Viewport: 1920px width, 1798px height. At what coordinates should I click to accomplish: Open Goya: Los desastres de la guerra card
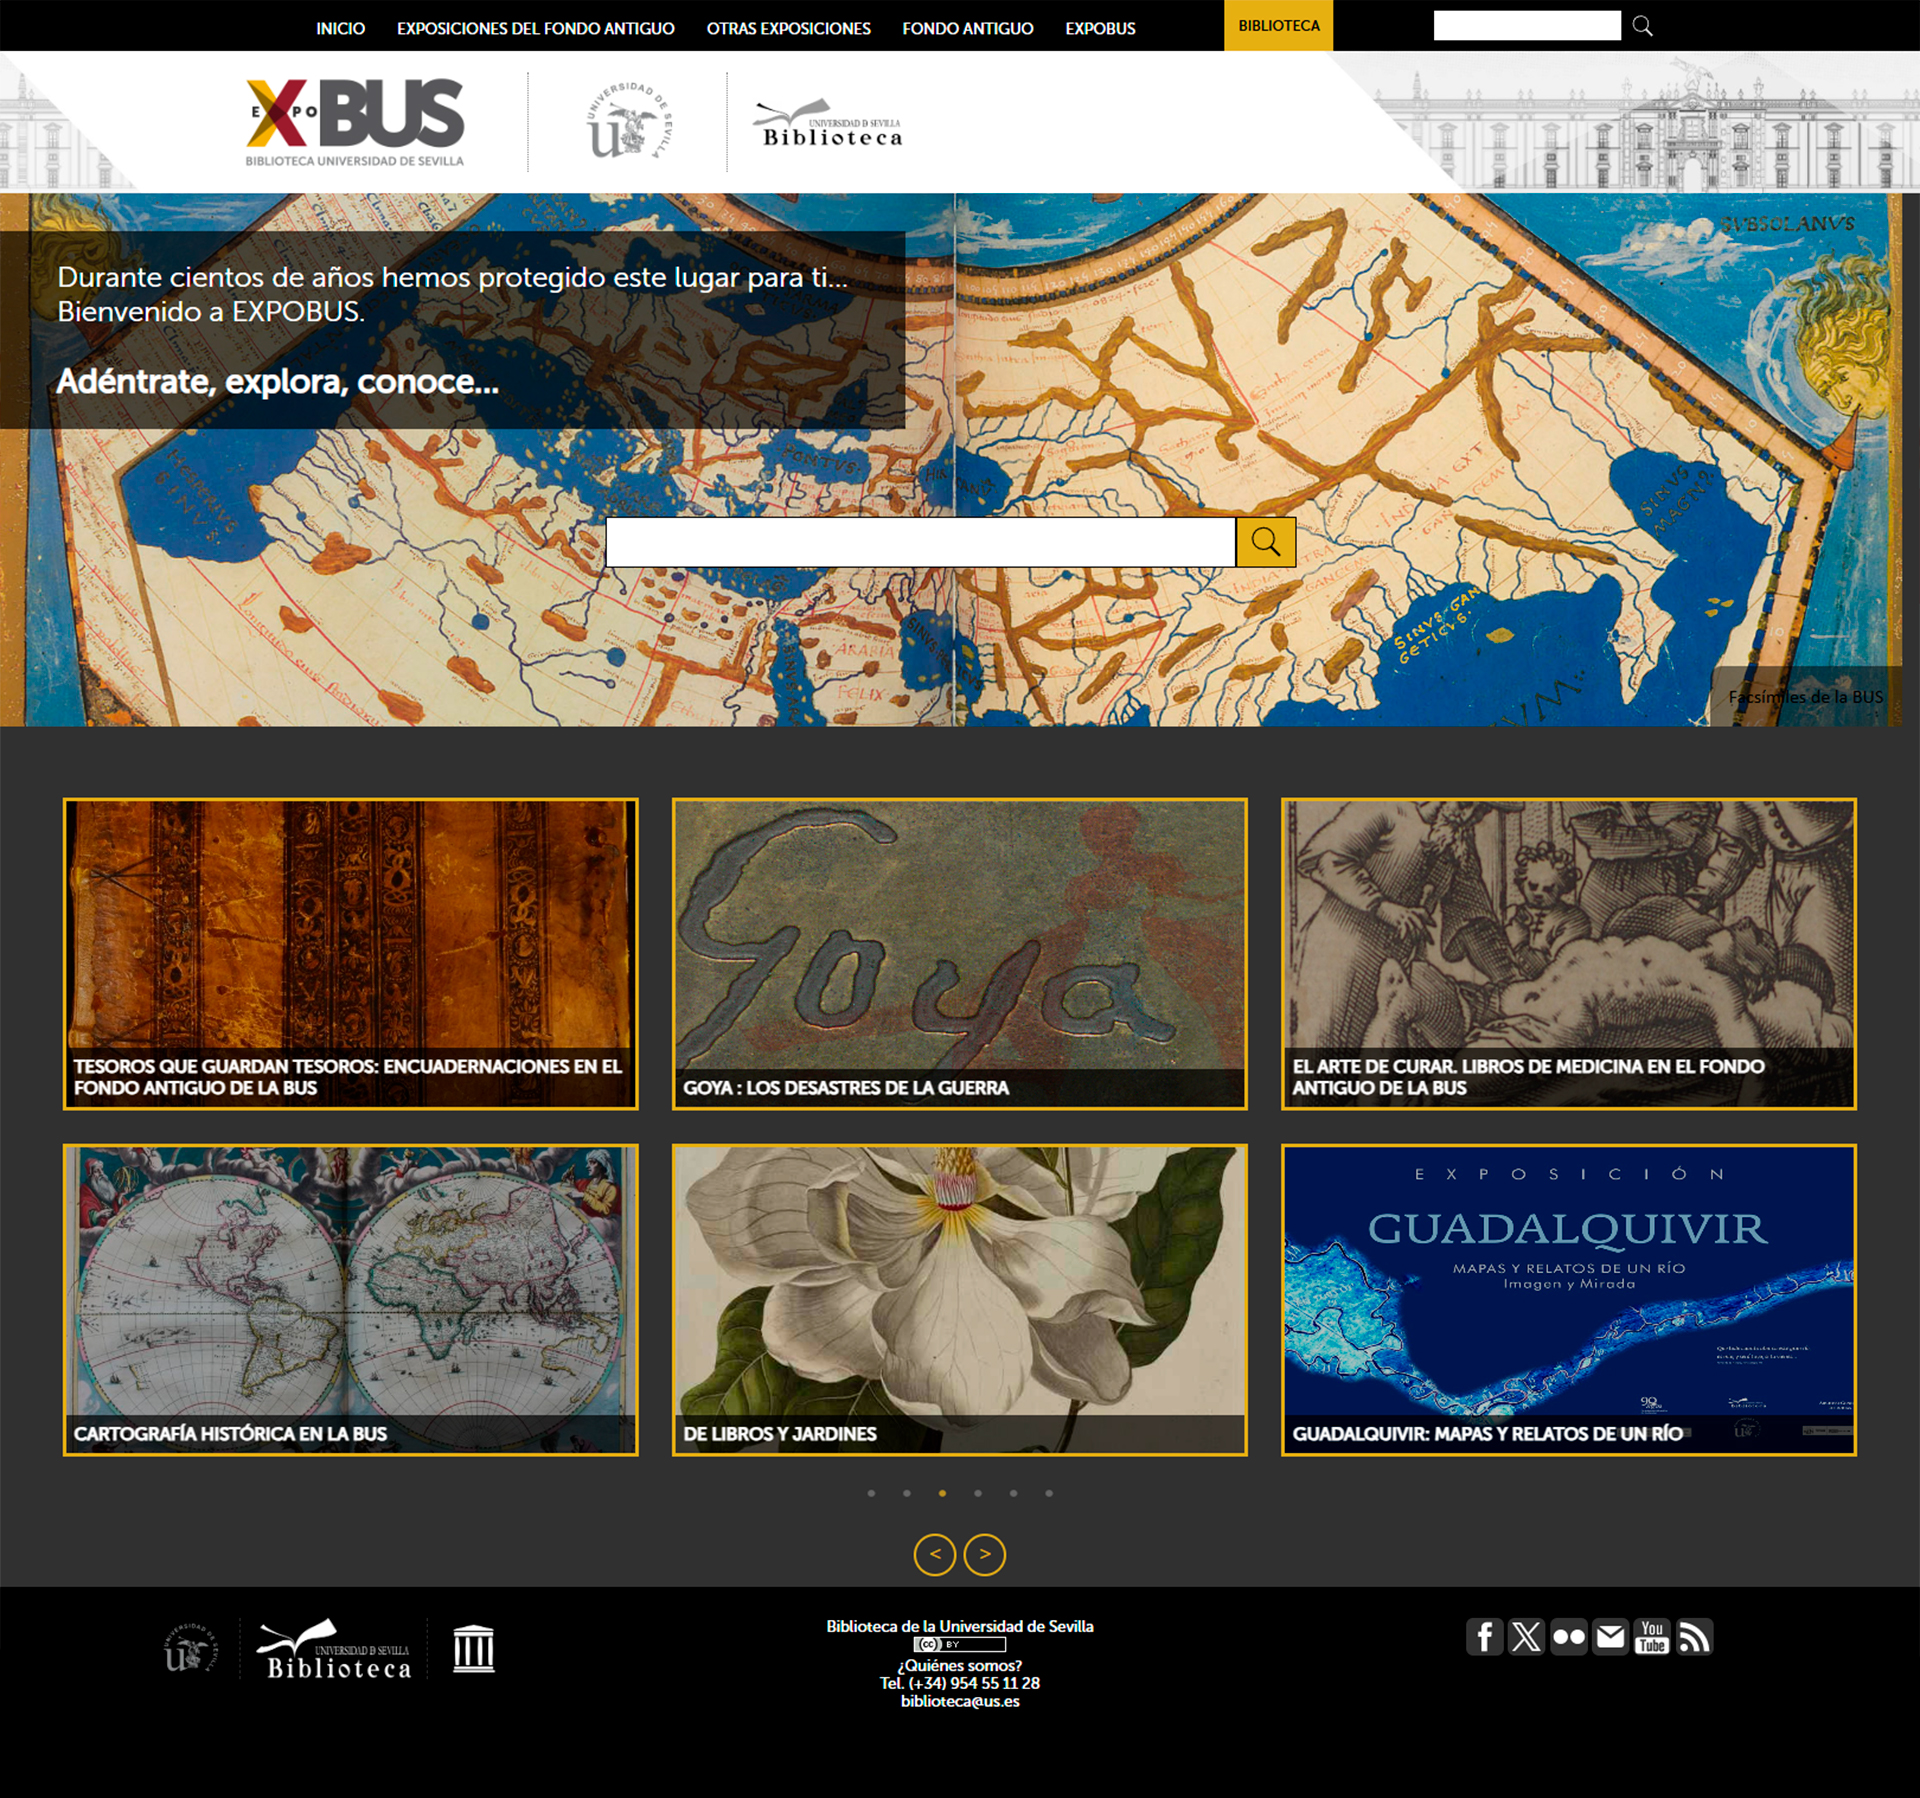[x=959, y=953]
